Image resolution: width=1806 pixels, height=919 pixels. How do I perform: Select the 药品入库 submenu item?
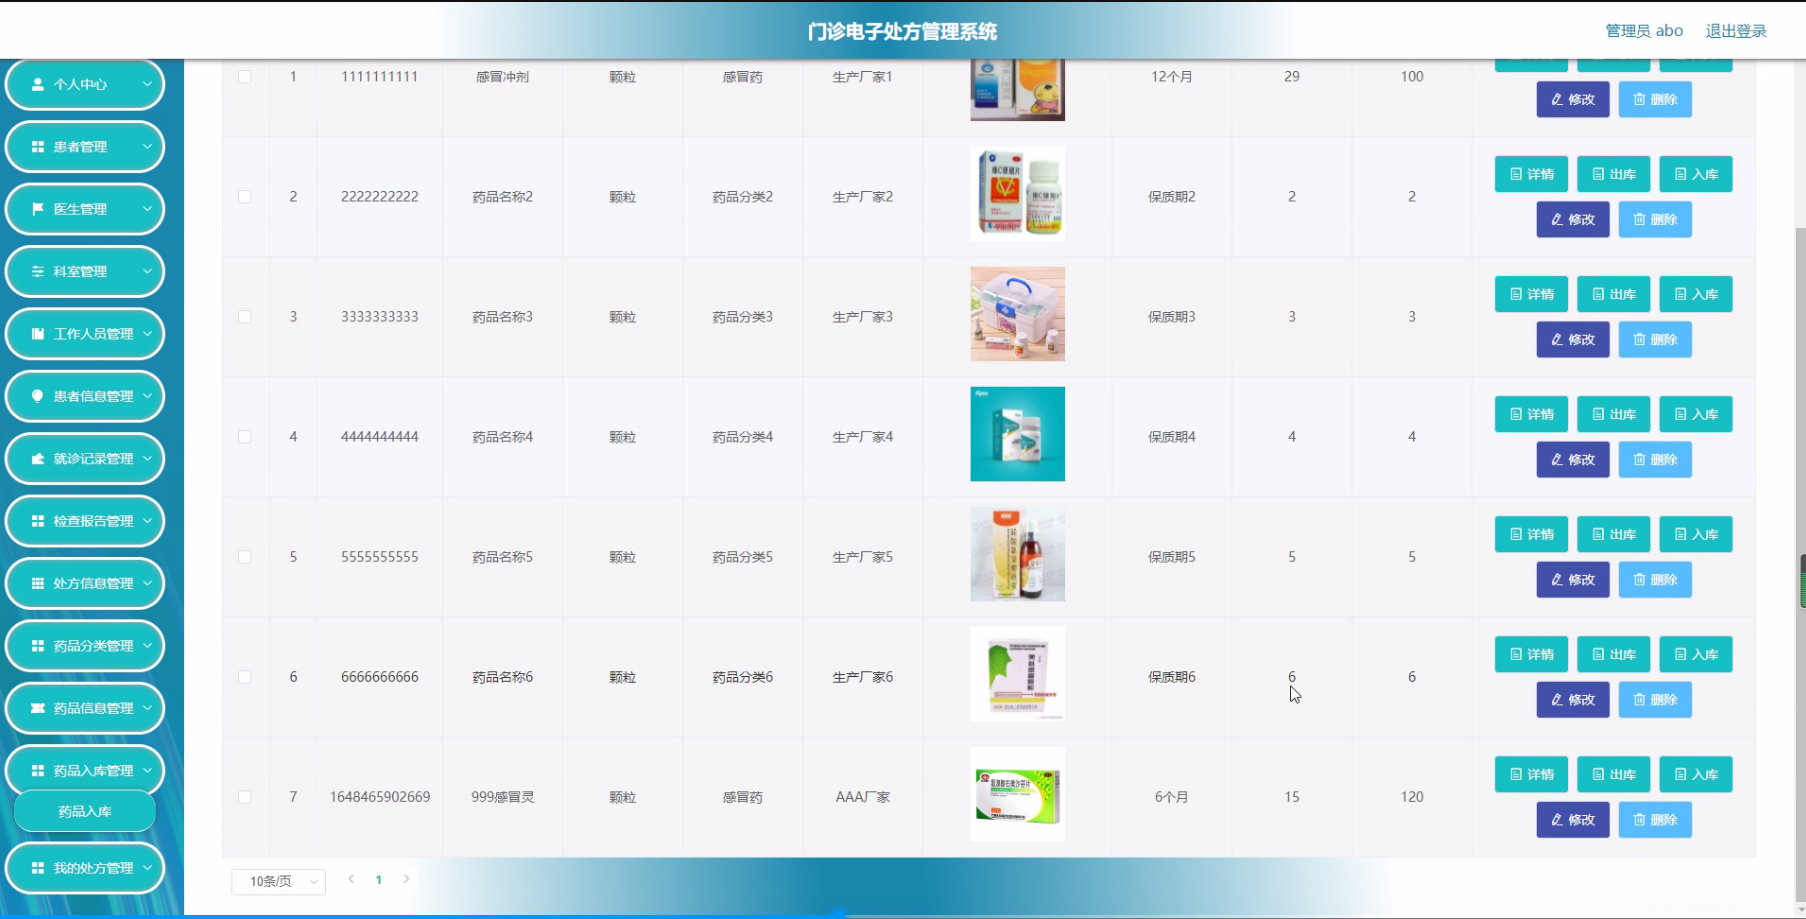pos(85,811)
